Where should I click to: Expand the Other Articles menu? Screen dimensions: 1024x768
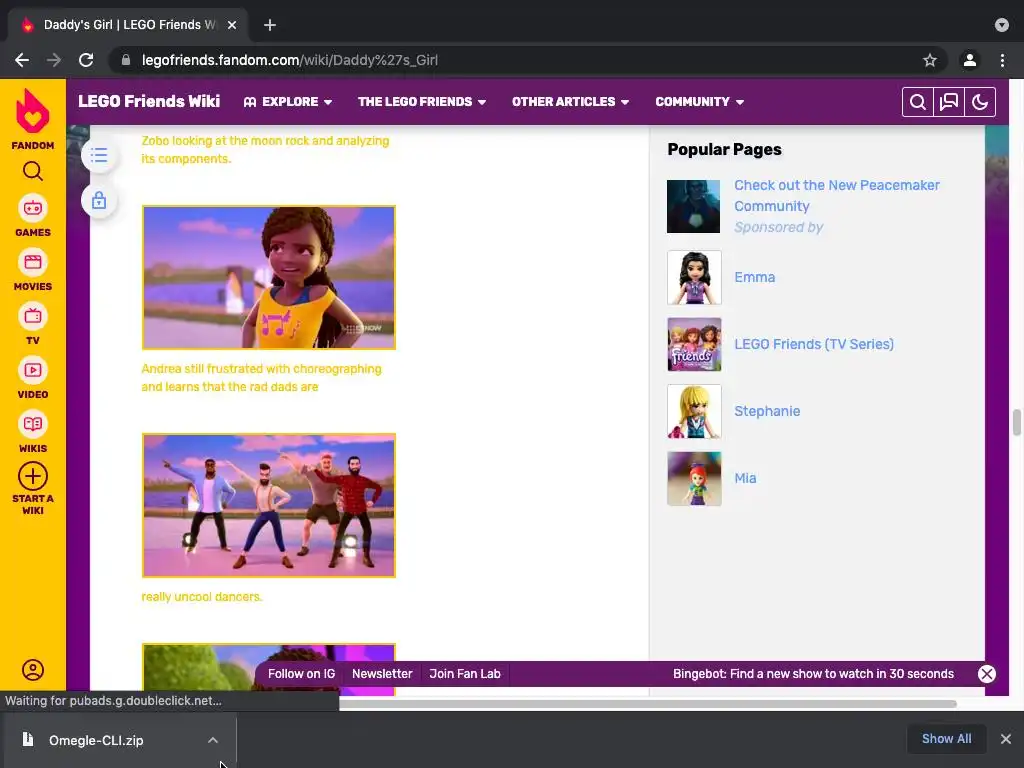coord(570,102)
